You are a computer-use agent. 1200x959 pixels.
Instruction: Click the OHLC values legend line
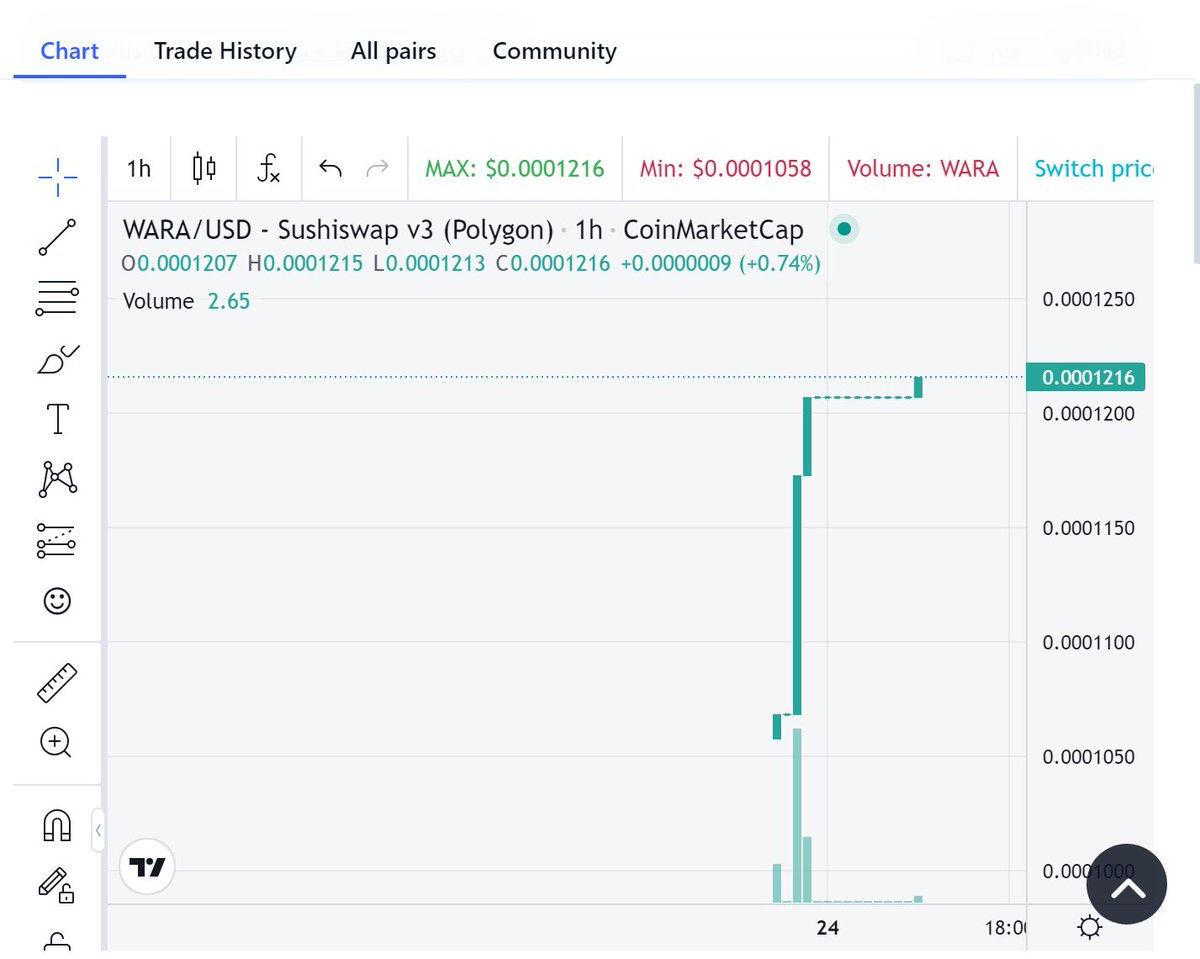pos(471,265)
